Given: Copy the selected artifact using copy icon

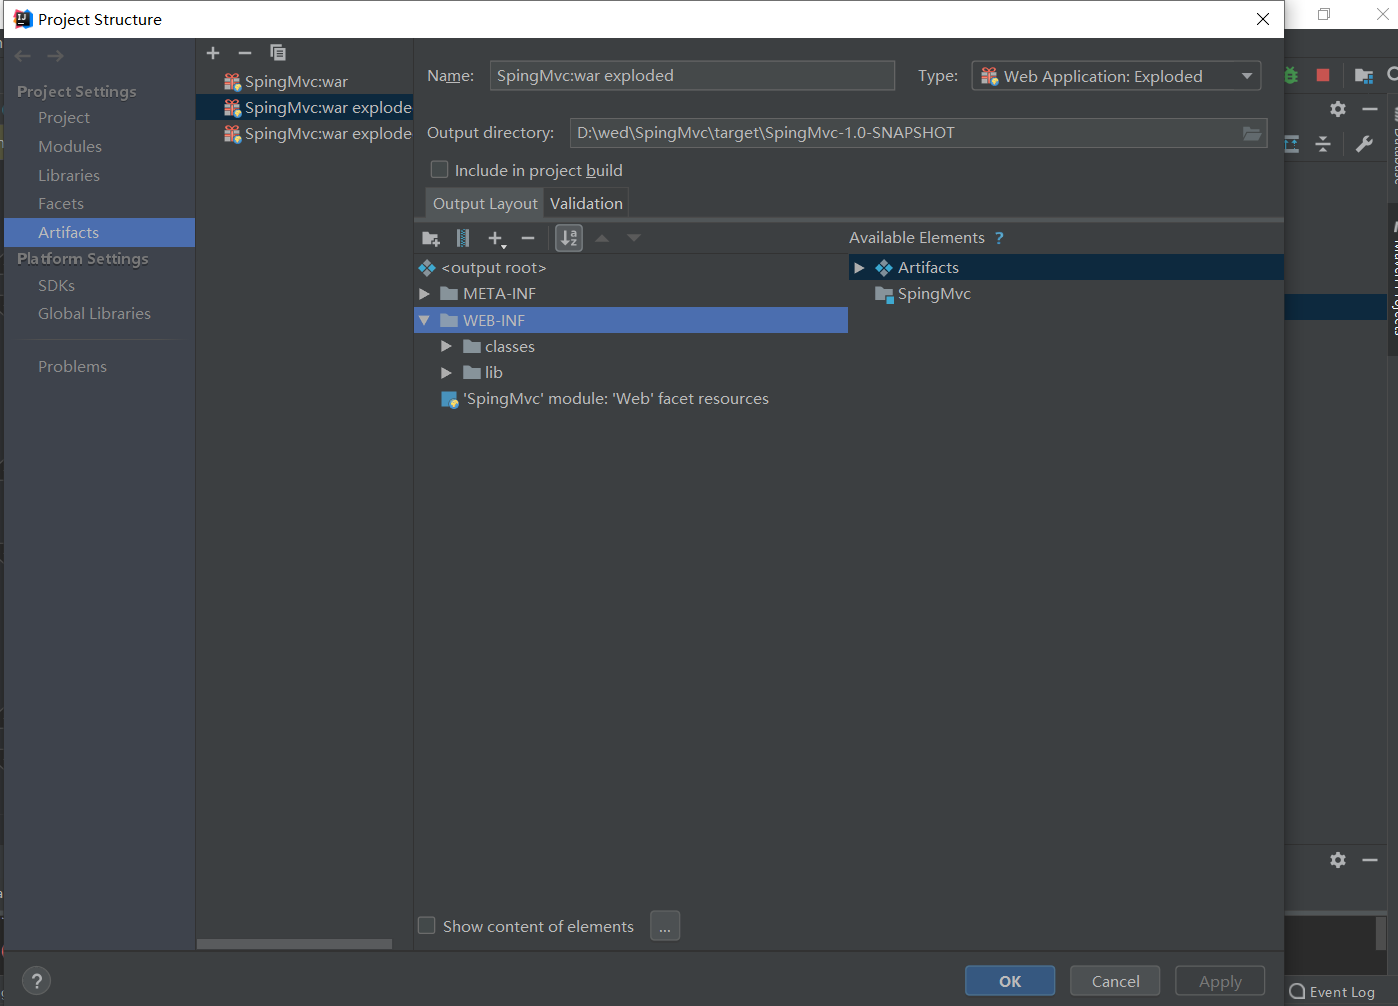Looking at the screenshot, I should pos(277,52).
